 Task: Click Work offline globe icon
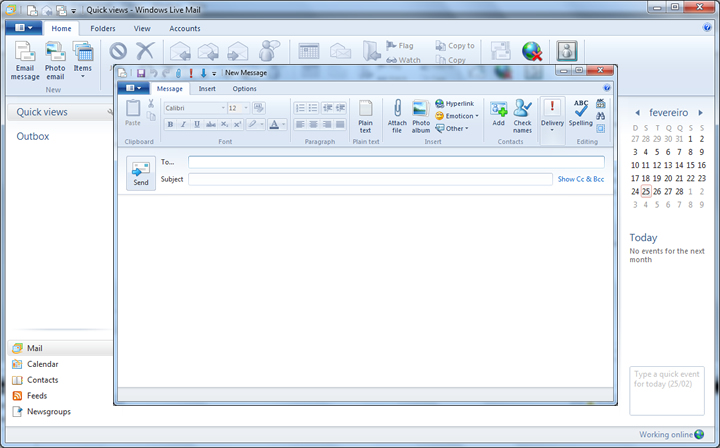point(532,51)
